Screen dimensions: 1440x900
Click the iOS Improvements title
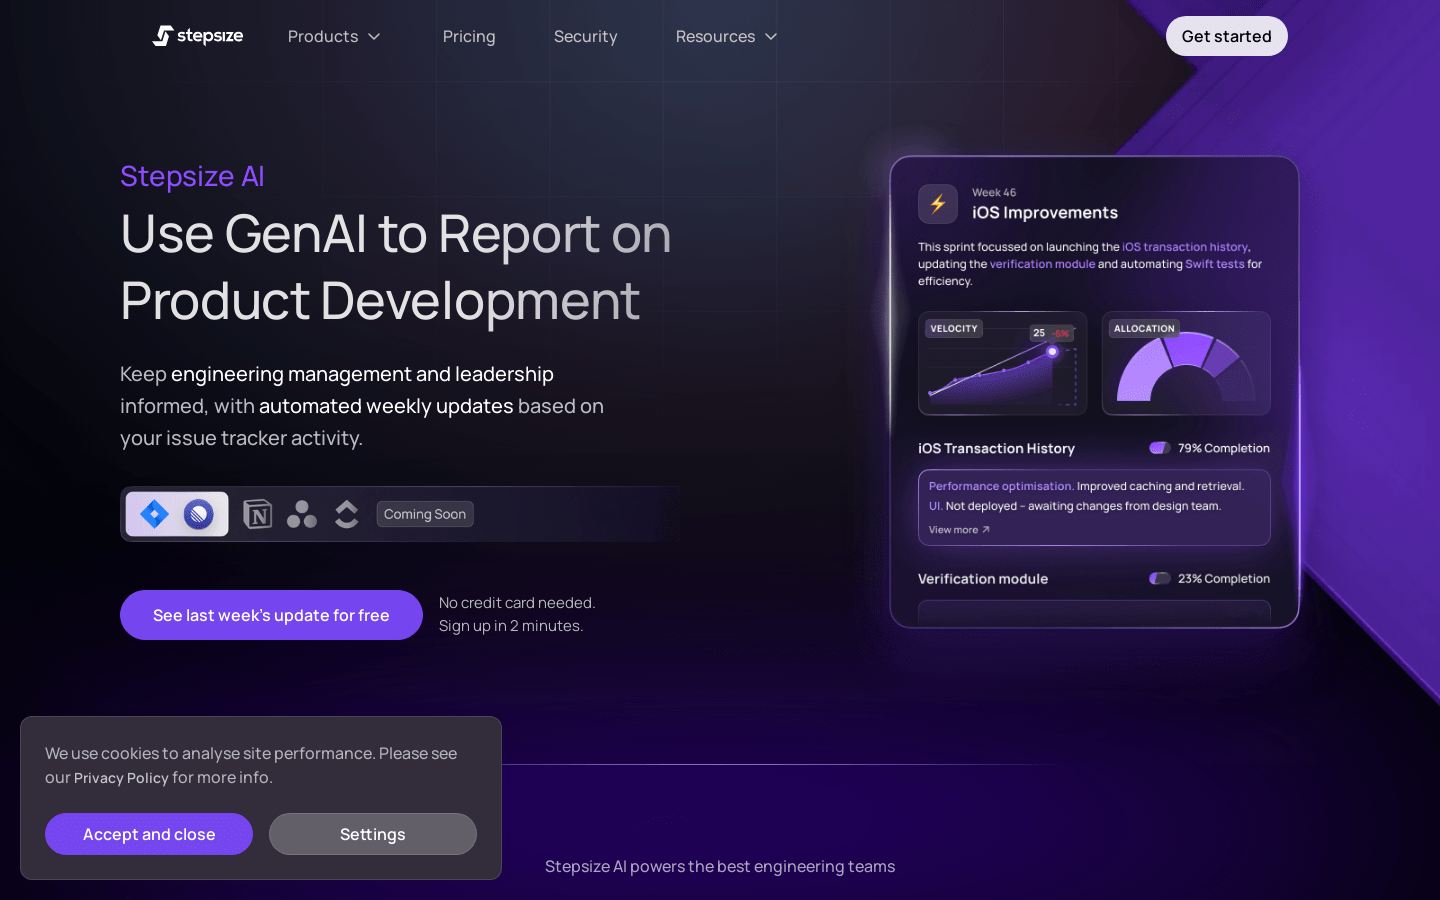1045,212
